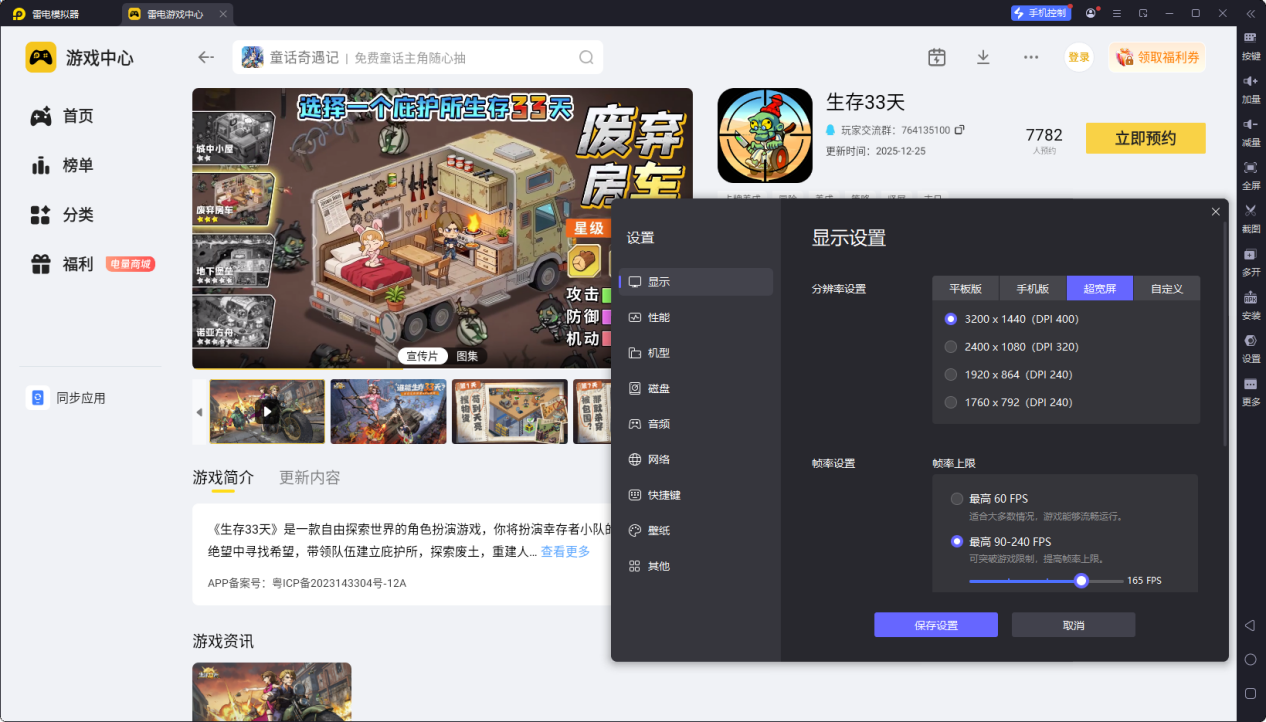Click the FPS limit slider handle
Screen dimensions: 1266x722
[x=1081, y=580]
